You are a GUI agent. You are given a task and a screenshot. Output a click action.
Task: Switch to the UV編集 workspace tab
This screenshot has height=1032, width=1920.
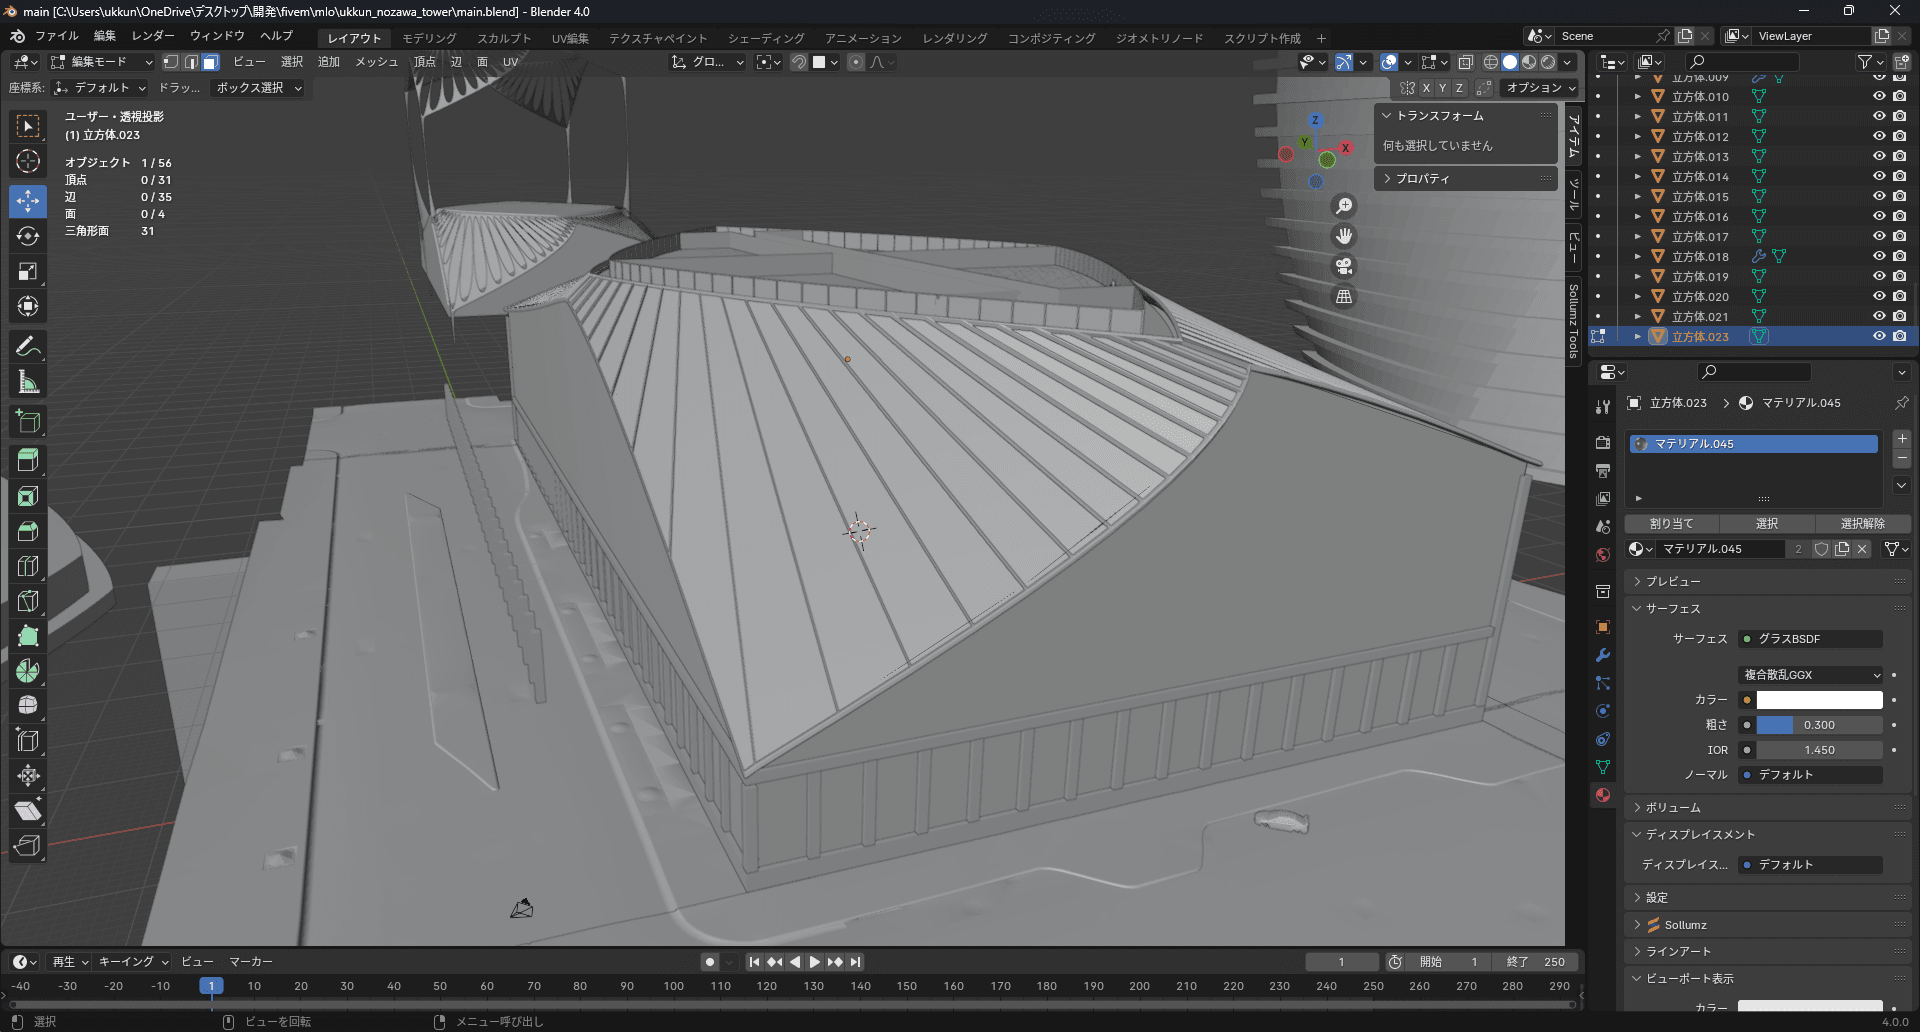[570, 38]
